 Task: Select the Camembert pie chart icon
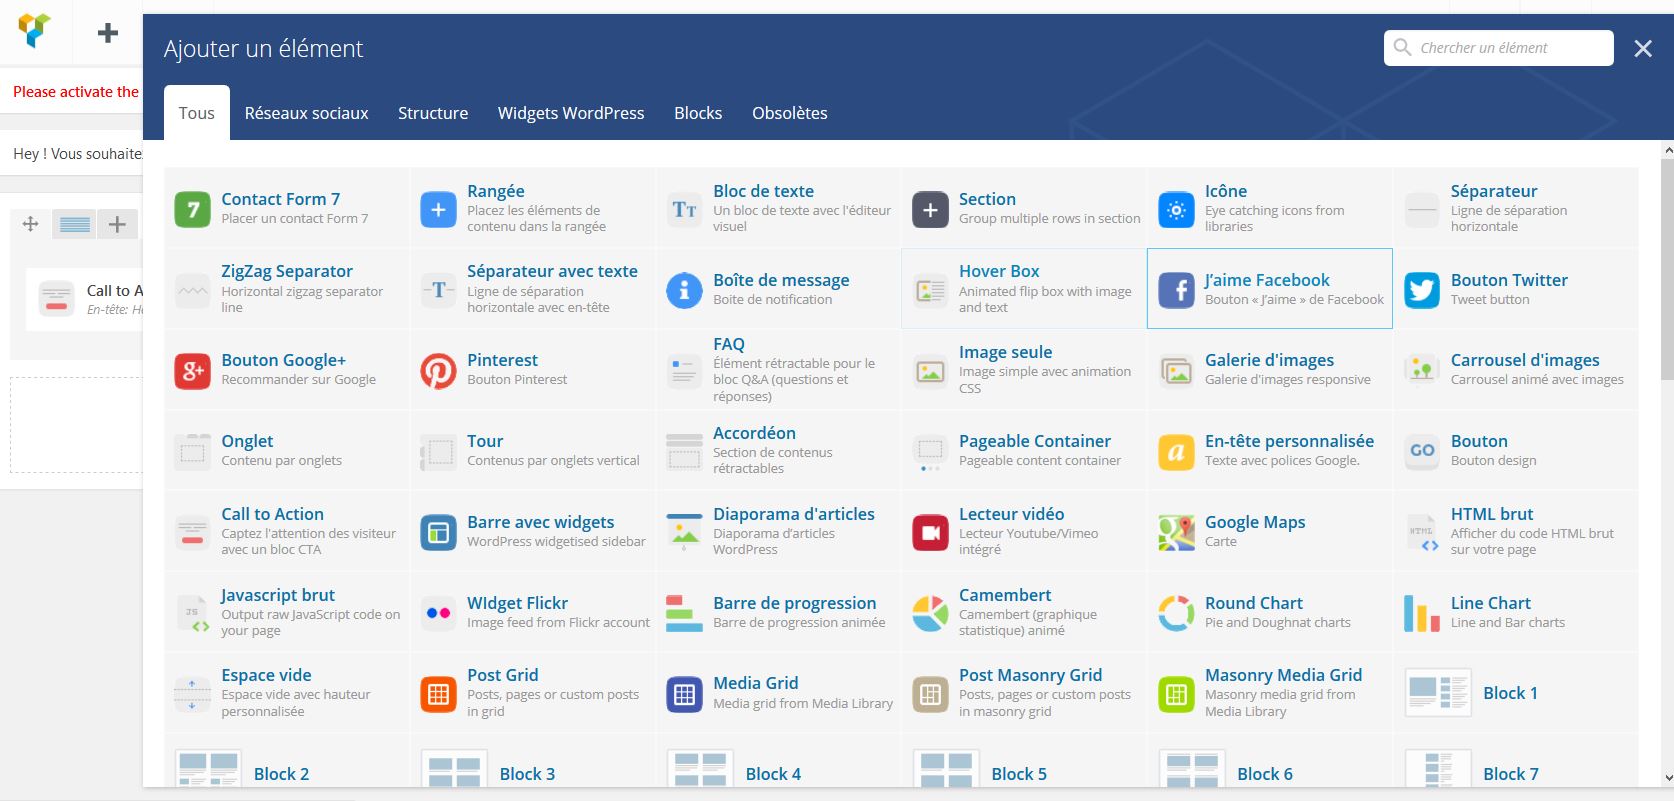click(x=930, y=614)
